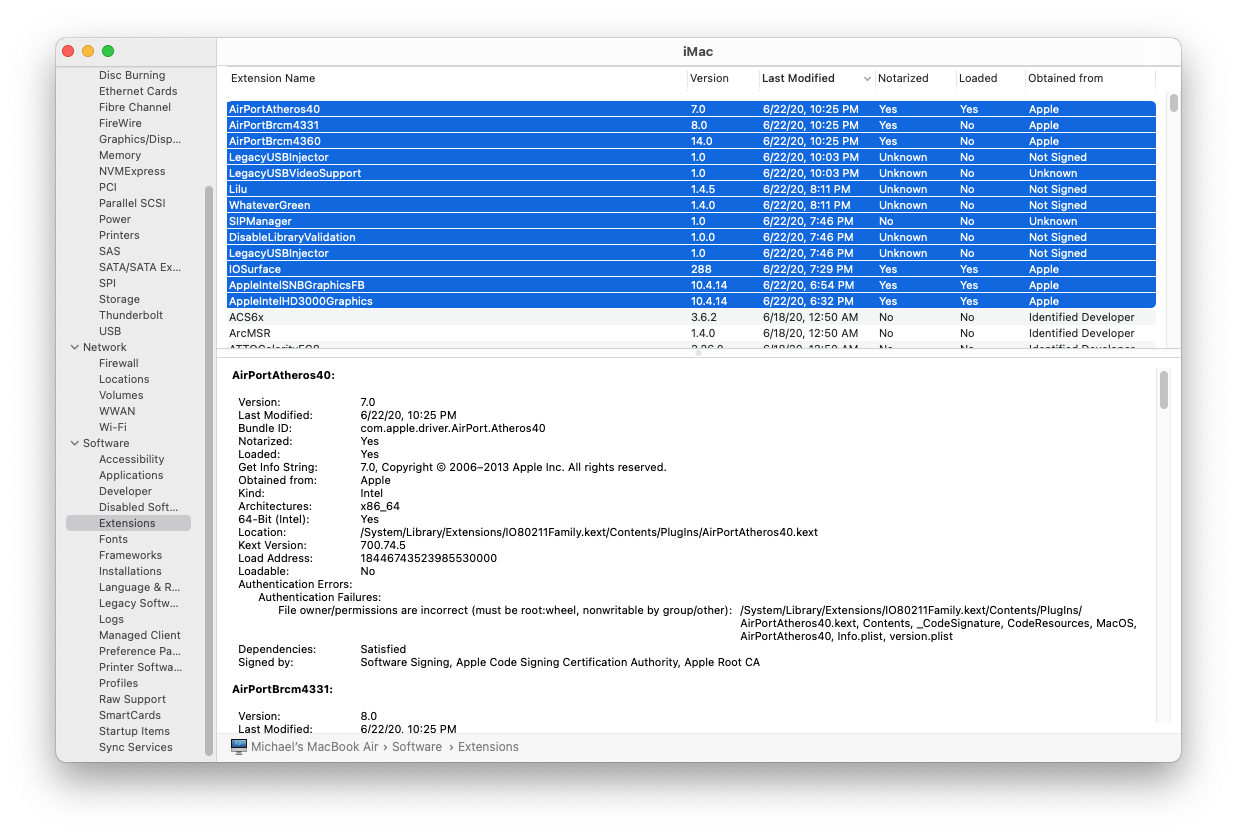The height and width of the screenshot is (836, 1237).
Task: Click the details pane vertical scrollbar
Action: click(1164, 390)
